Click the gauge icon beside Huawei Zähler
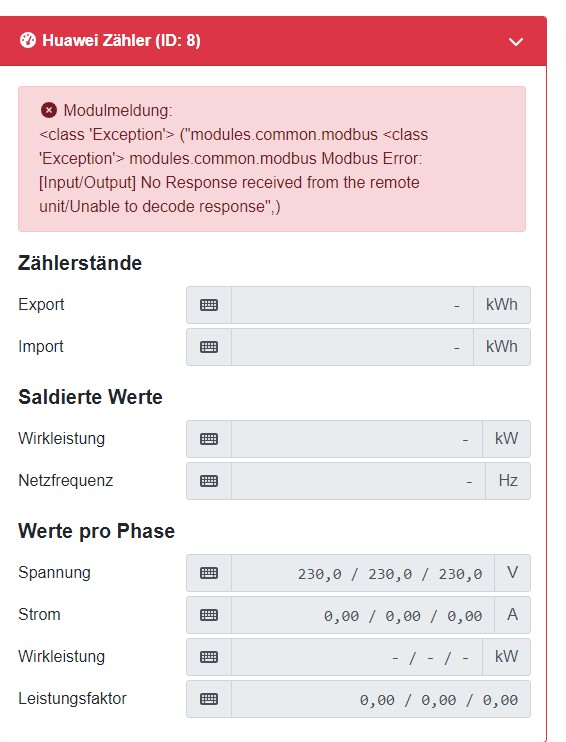The height and width of the screenshot is (742, 566). click(x=27, y=40)
